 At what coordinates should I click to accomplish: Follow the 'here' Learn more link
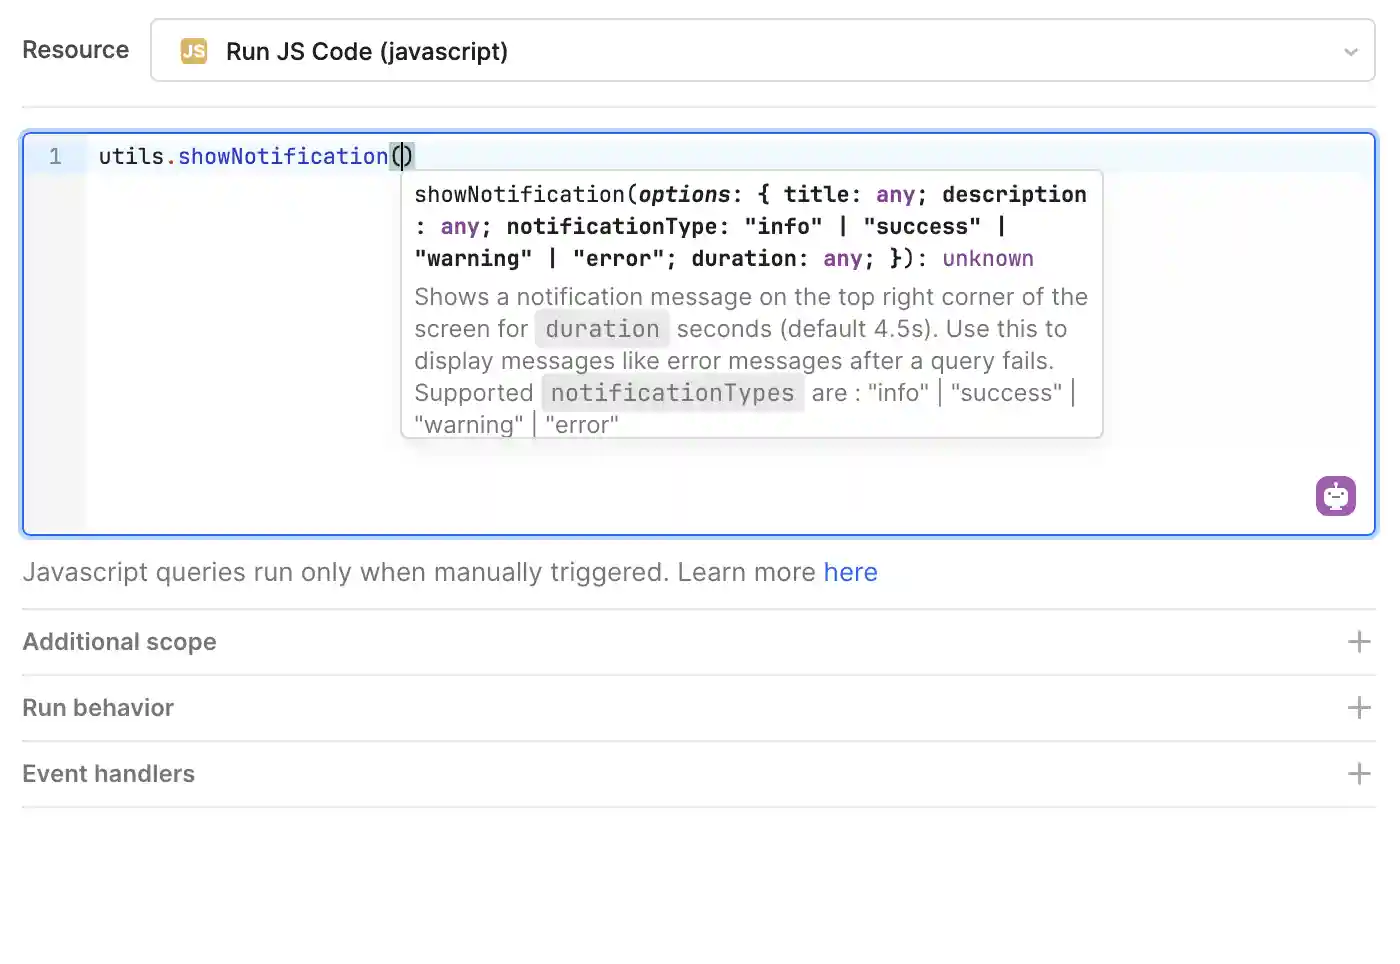(850, 572)
